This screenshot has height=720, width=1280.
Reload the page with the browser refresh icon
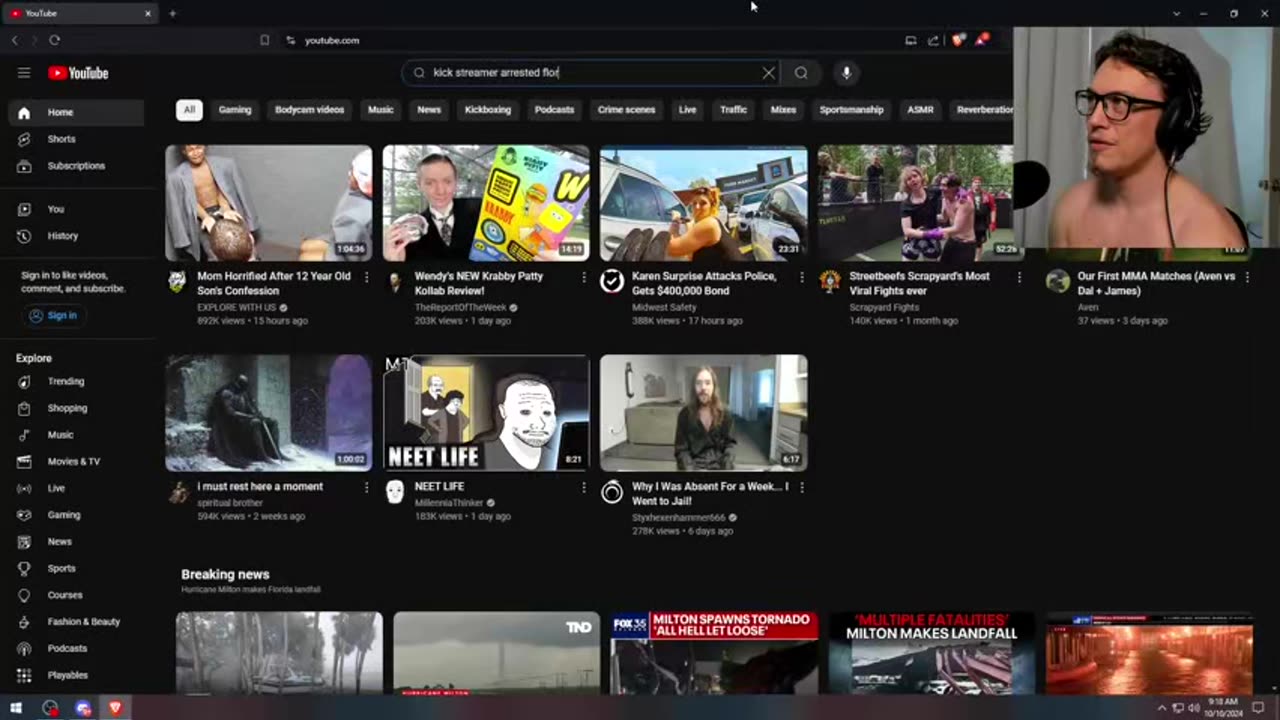pos(54,40)
